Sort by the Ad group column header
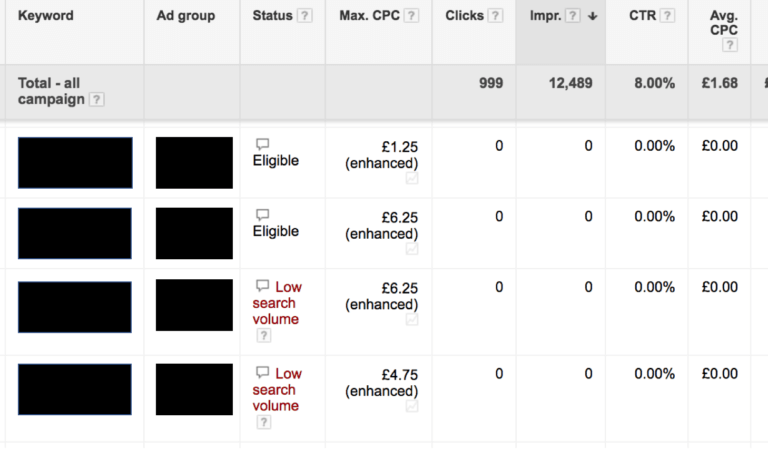Viewport: 768px width, 449px height. pos(186,16)
